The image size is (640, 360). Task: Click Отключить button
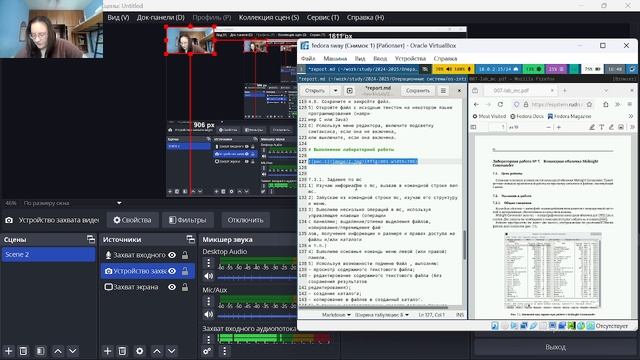[x=245, y=220]
